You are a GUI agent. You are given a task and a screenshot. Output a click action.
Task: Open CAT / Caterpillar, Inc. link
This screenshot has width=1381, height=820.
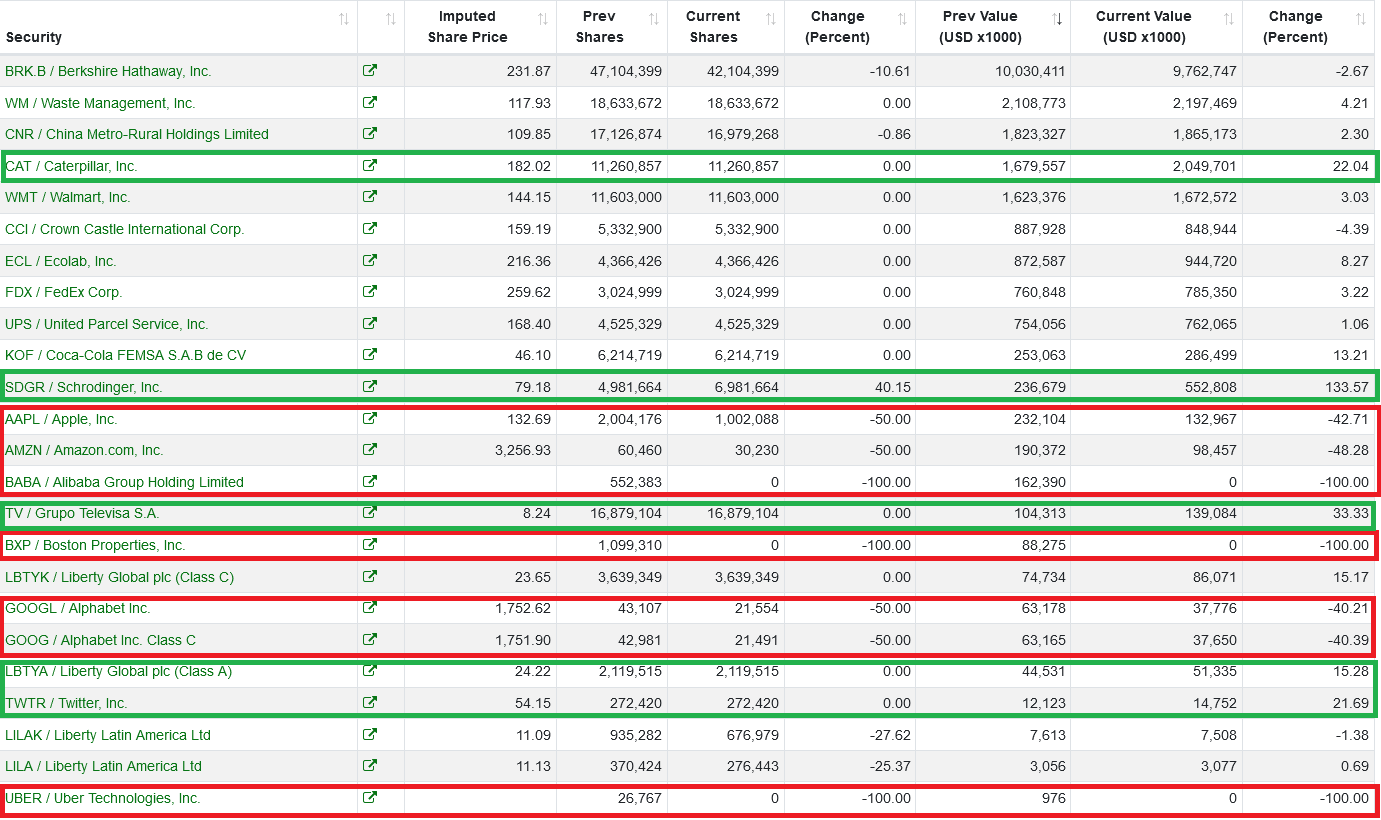pyautogui.click(x=71, y=166)
